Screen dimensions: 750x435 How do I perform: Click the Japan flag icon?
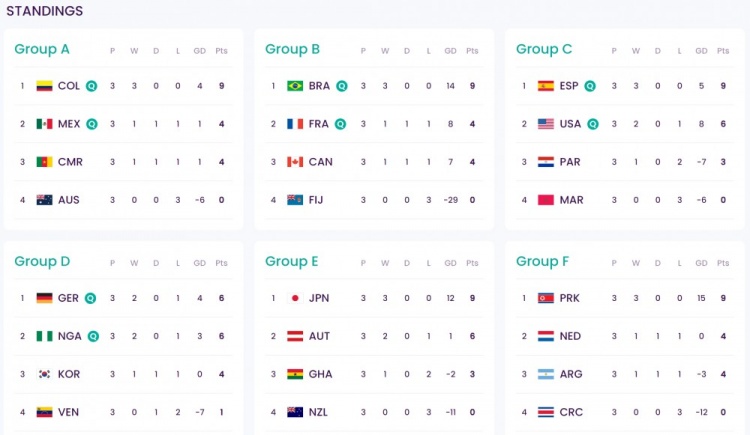click(x=295, y=298)
